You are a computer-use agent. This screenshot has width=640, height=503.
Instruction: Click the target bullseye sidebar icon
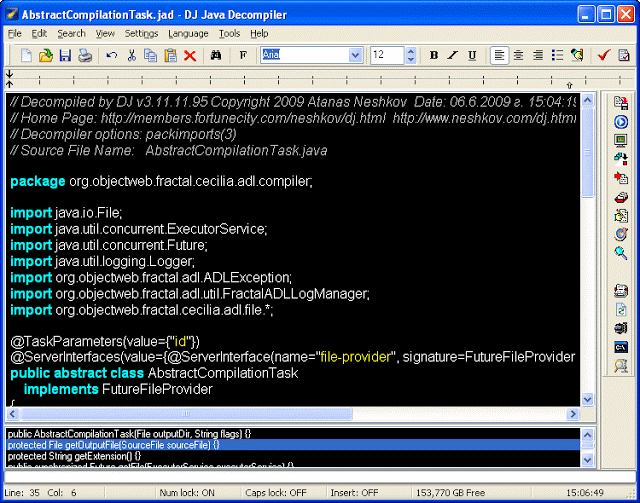point(621,234)
